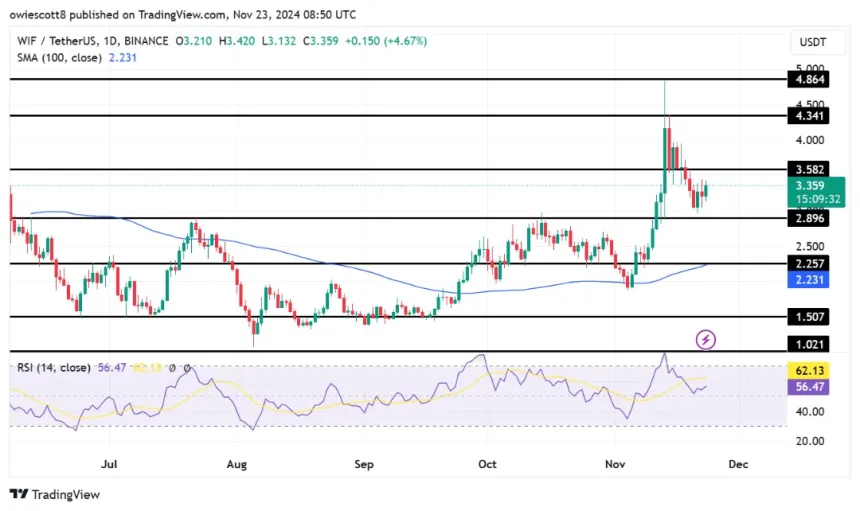
Task: Click the 2.896 support price label
Action: [809, 218]
